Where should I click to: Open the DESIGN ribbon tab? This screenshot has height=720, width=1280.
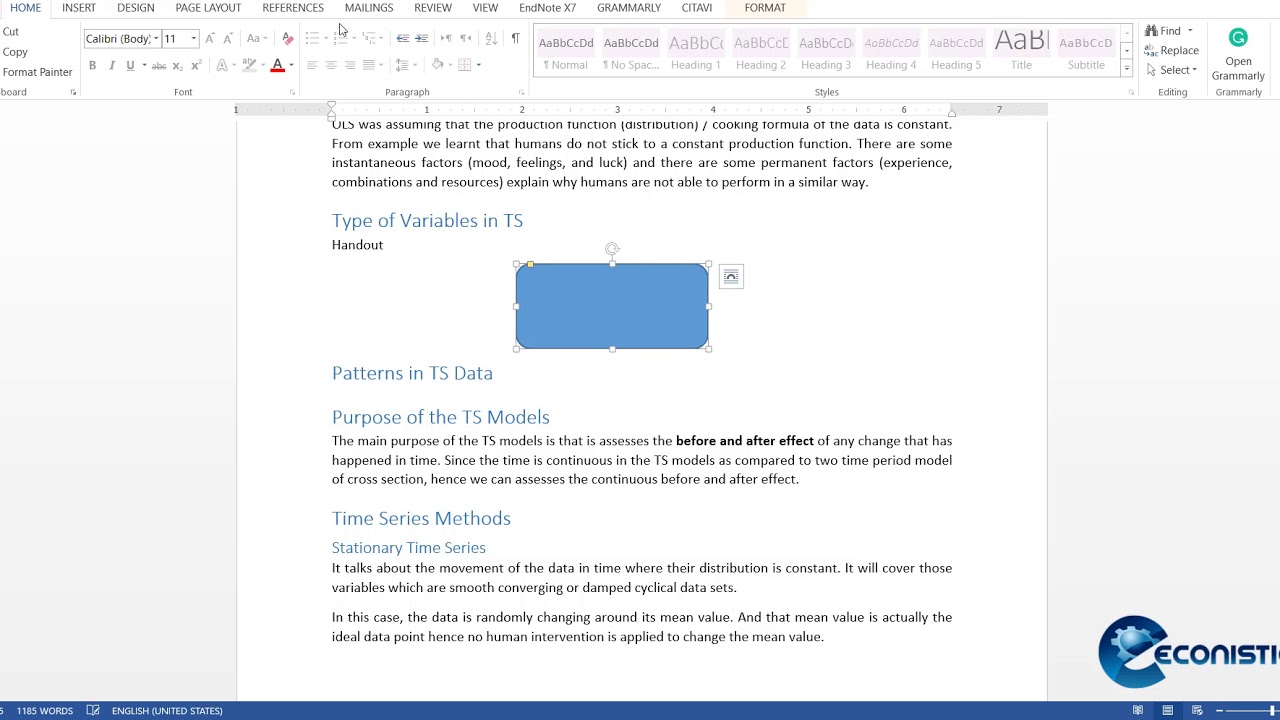point(135,8)
